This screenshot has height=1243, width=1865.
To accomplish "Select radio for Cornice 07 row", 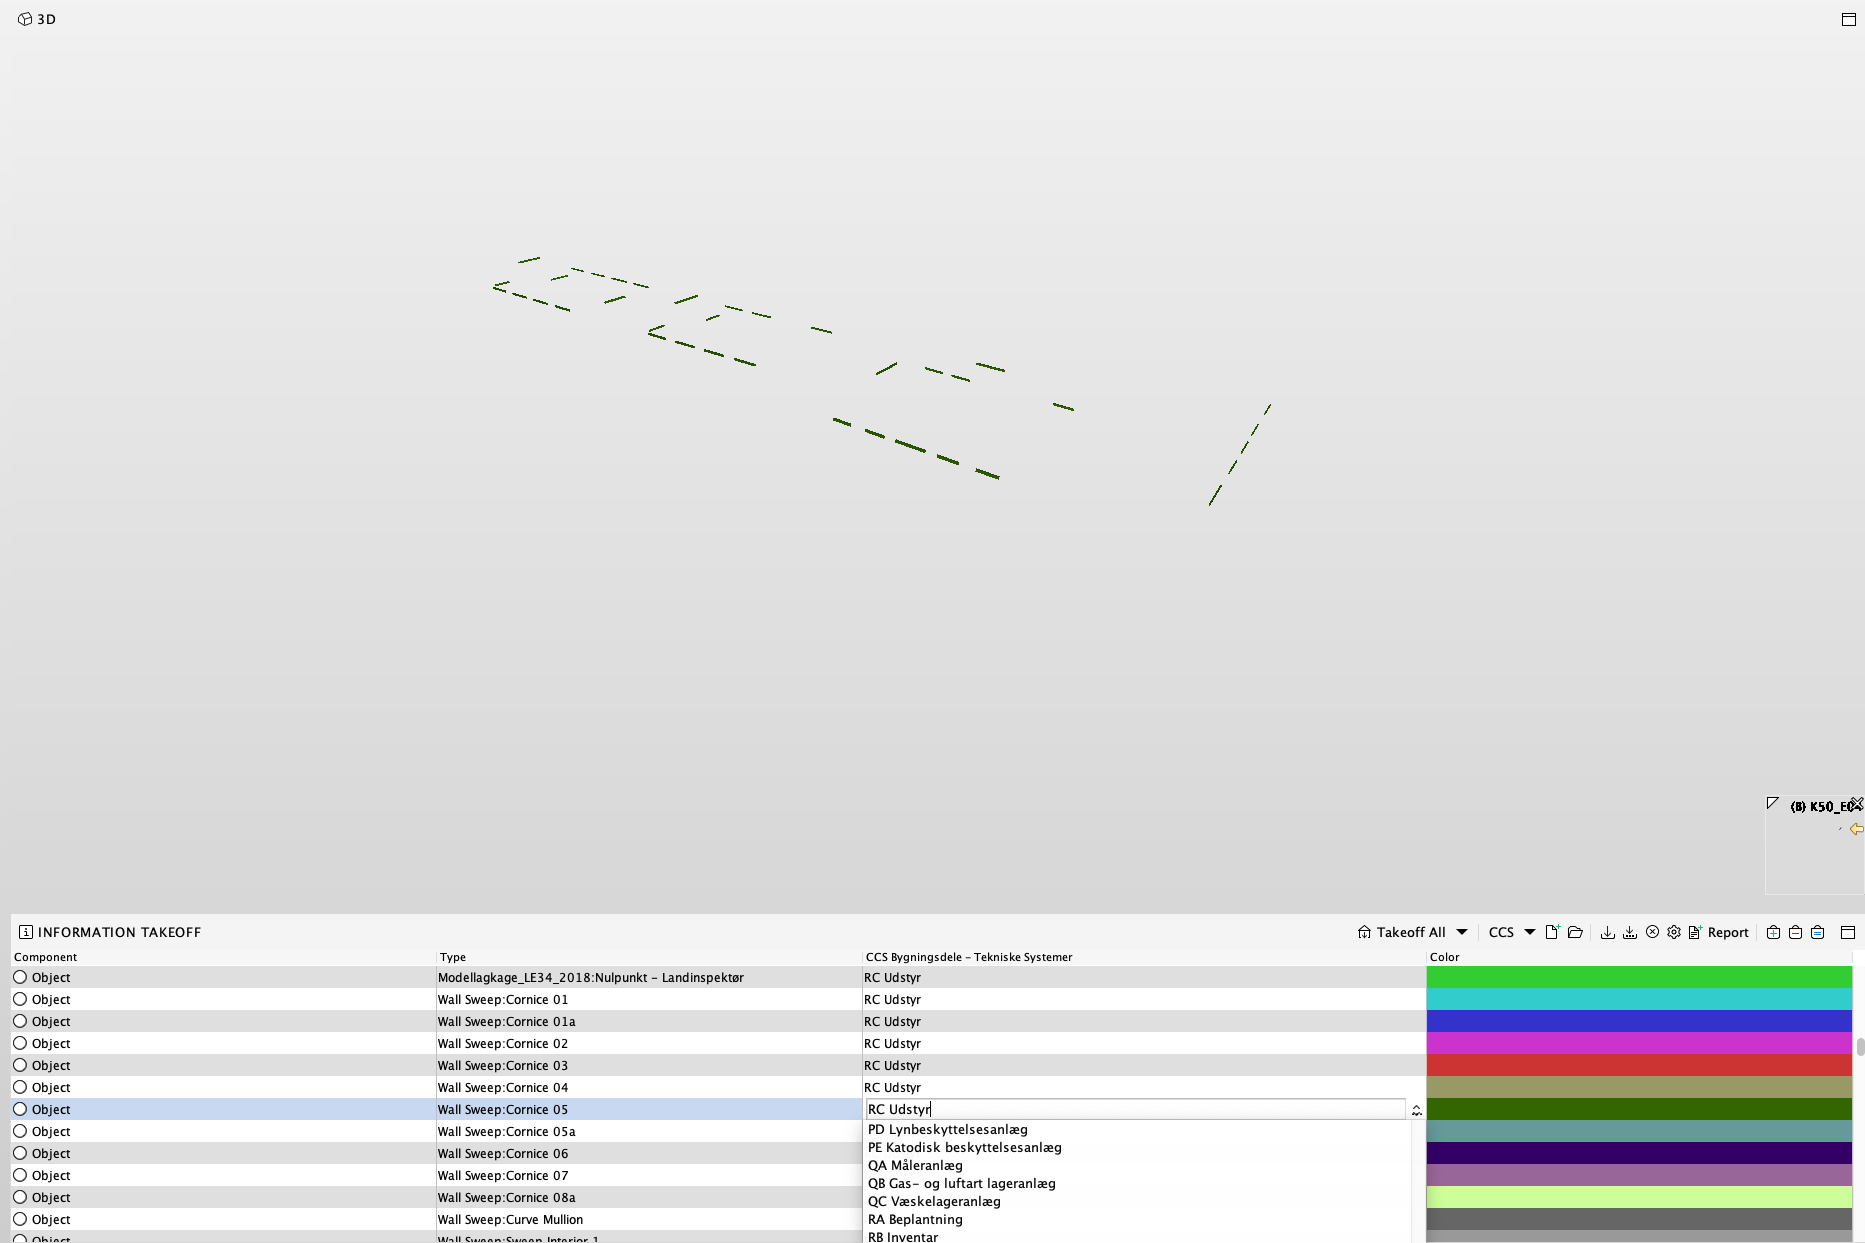I will (x=20, y=1175).
